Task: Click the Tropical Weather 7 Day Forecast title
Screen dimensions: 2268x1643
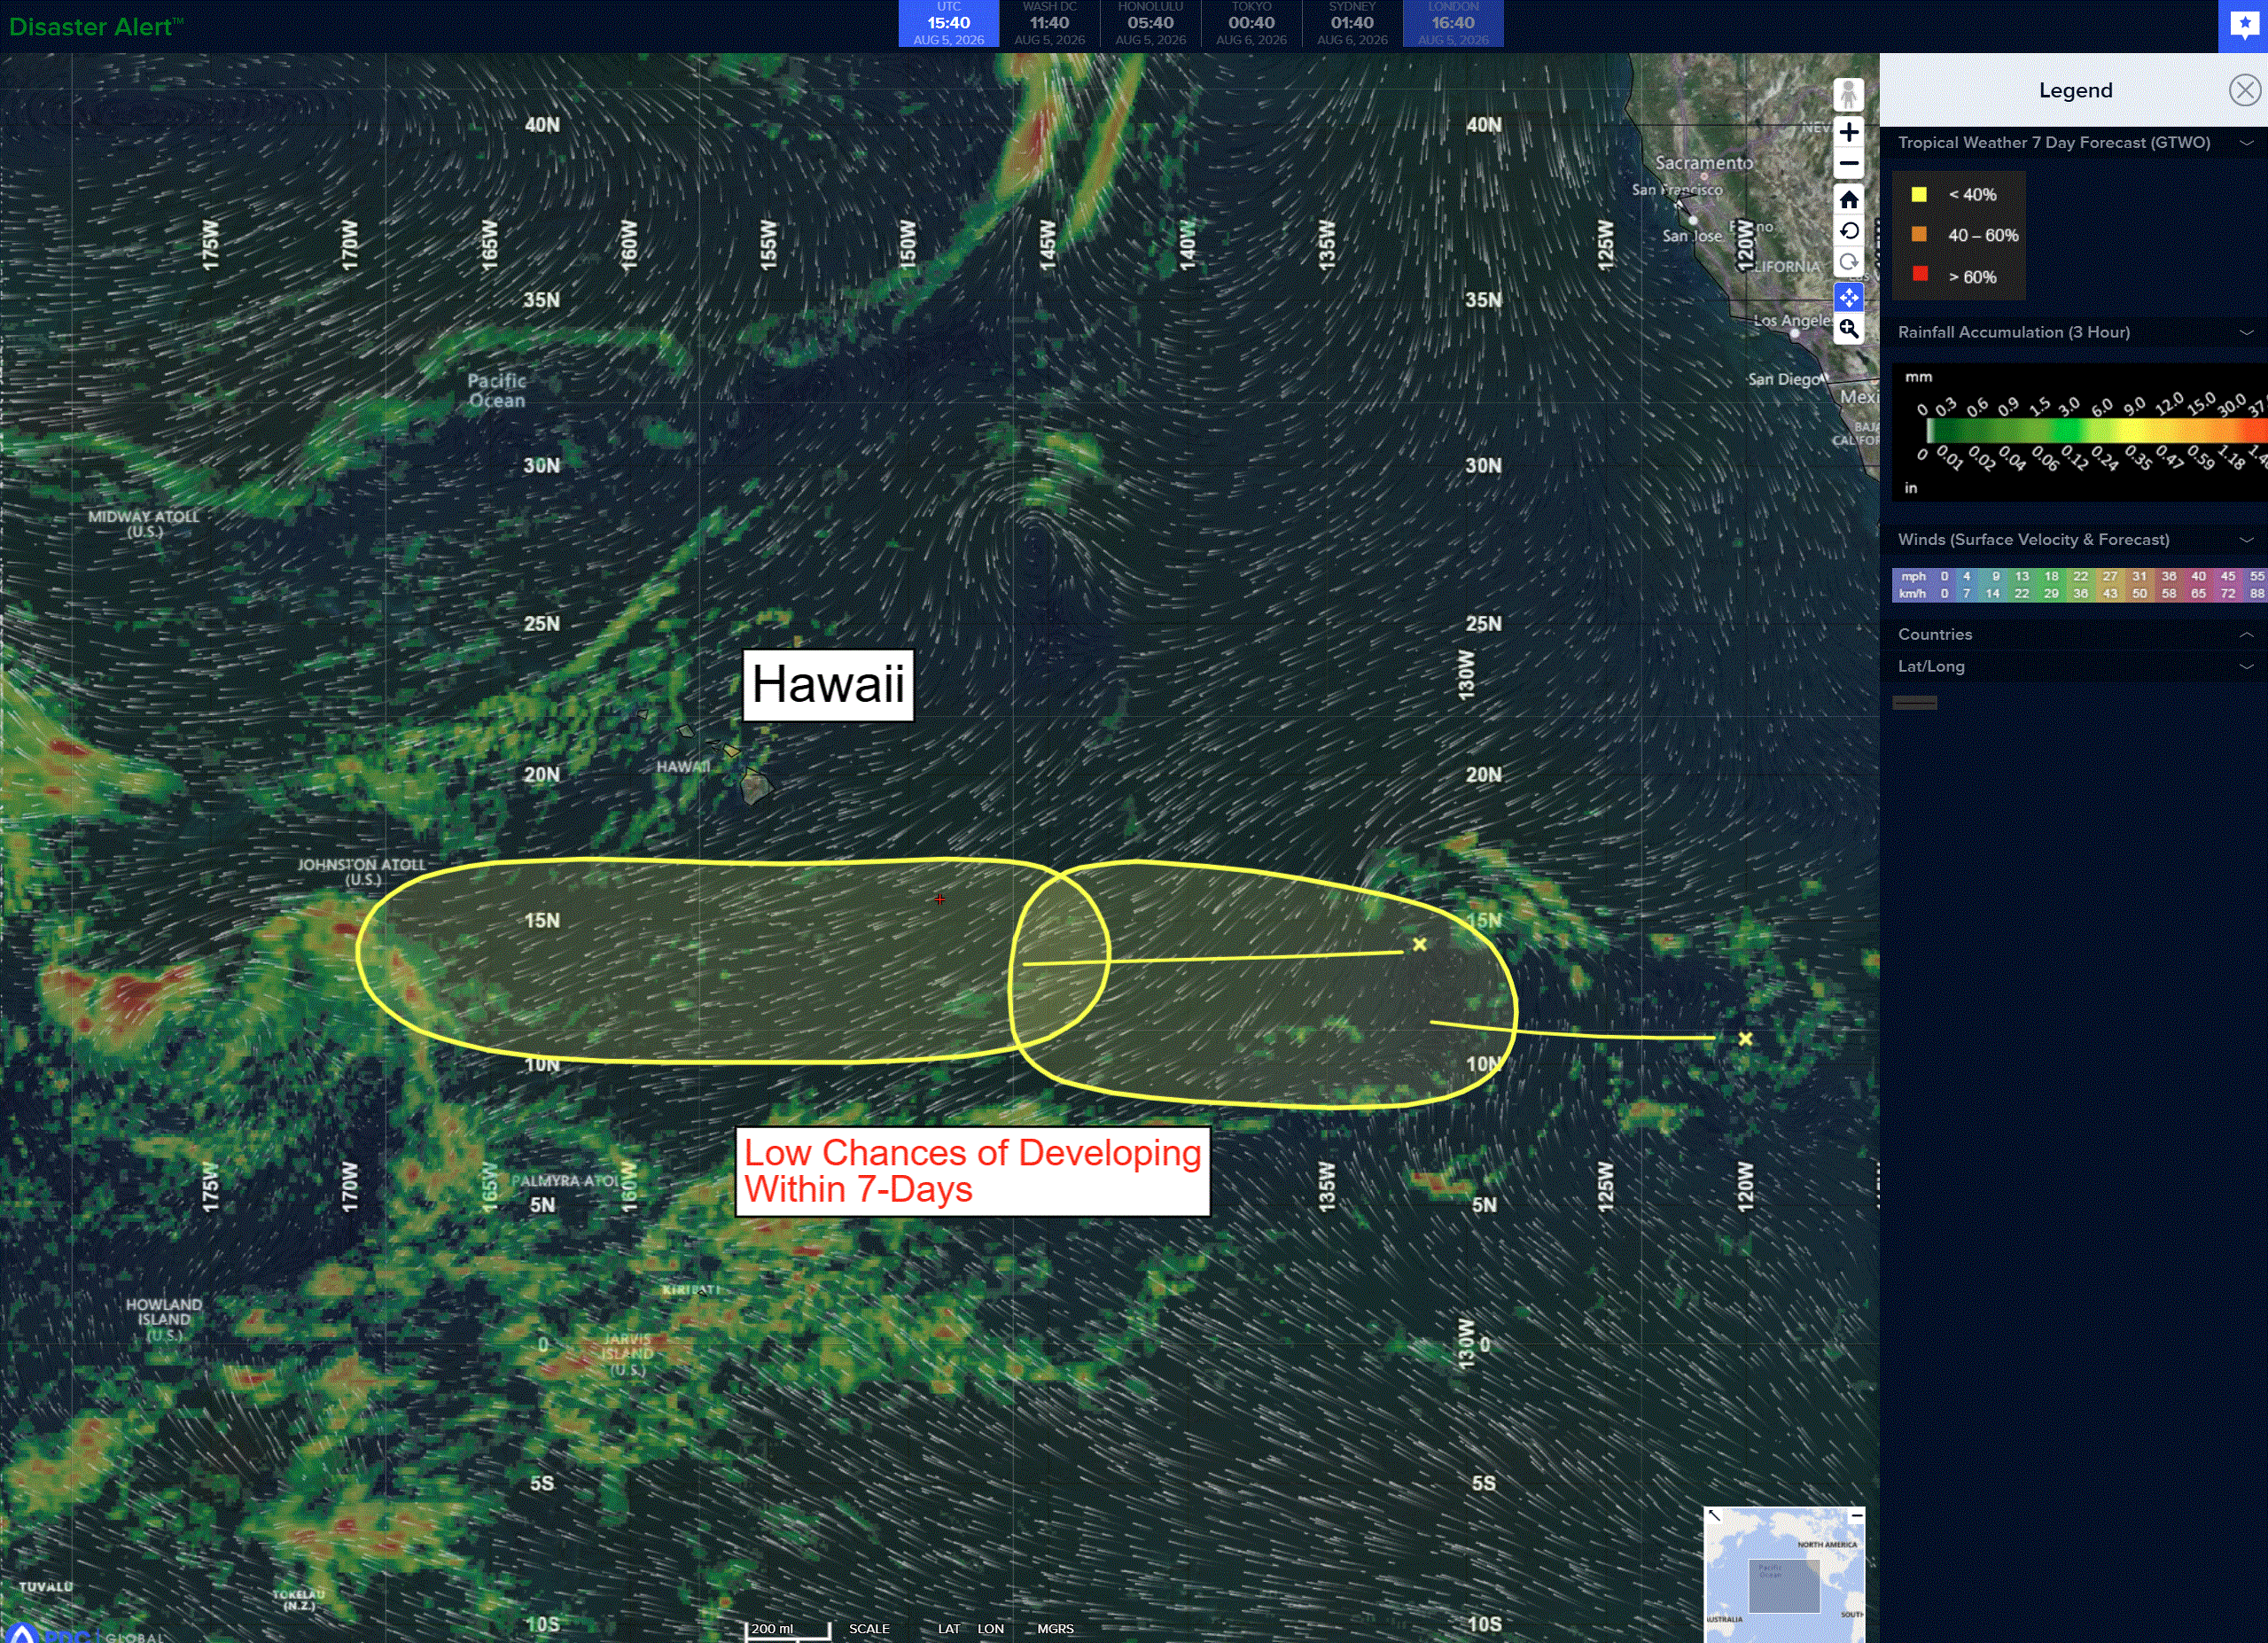Action: (x=2054, y=143)
